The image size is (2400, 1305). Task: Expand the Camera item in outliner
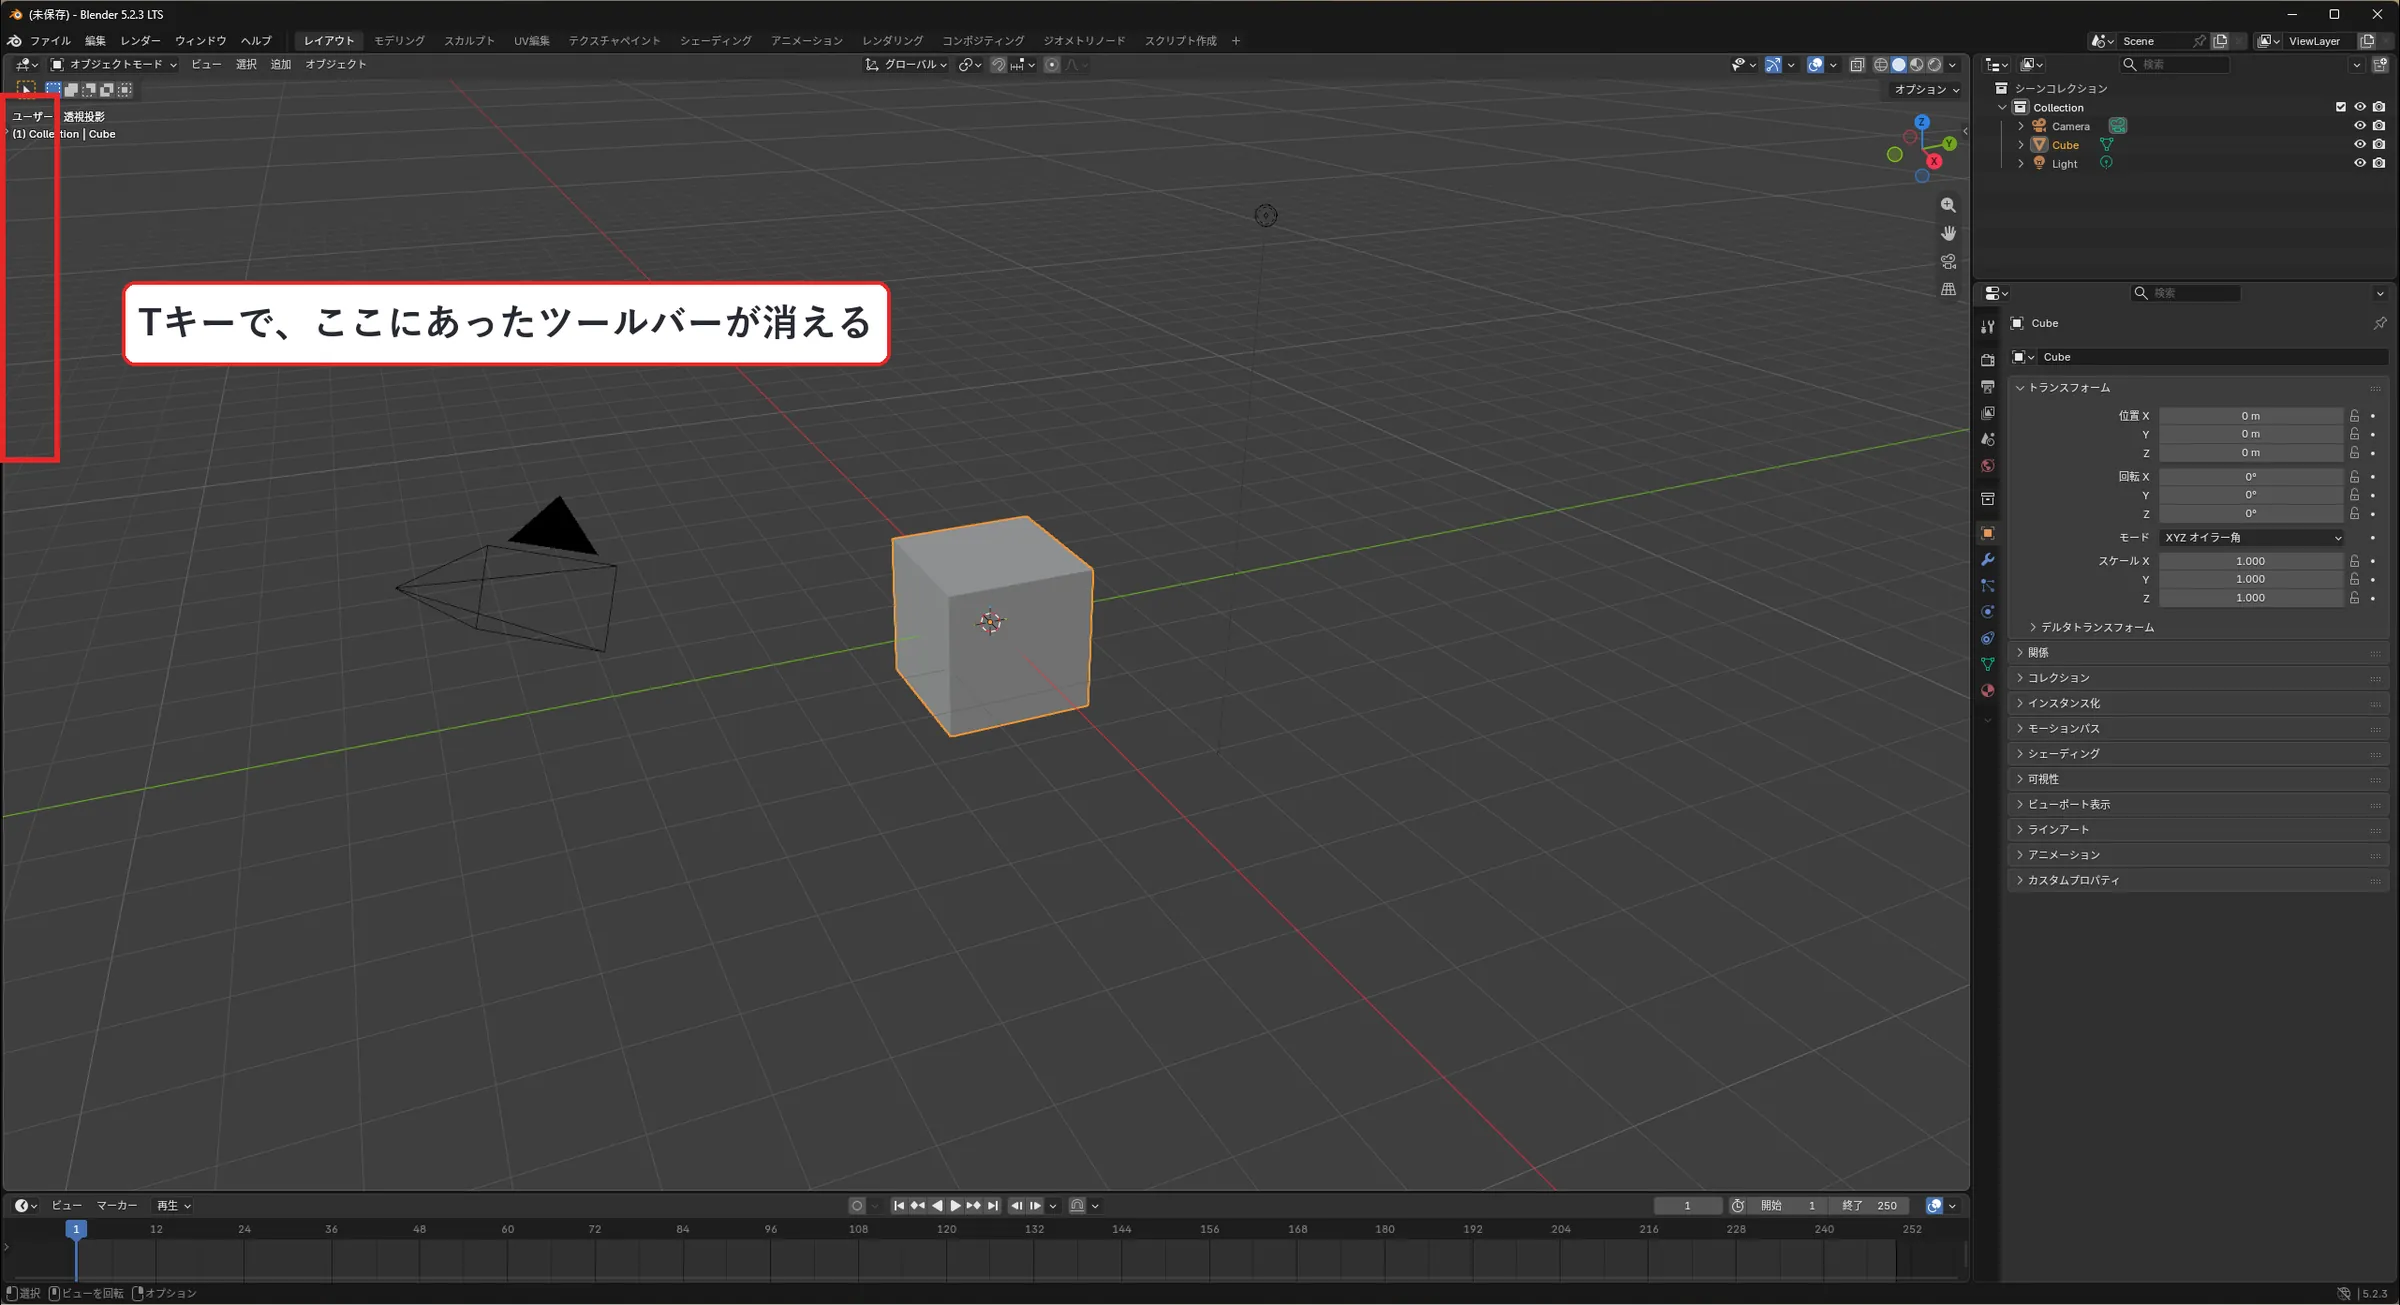click(2021, 126)
